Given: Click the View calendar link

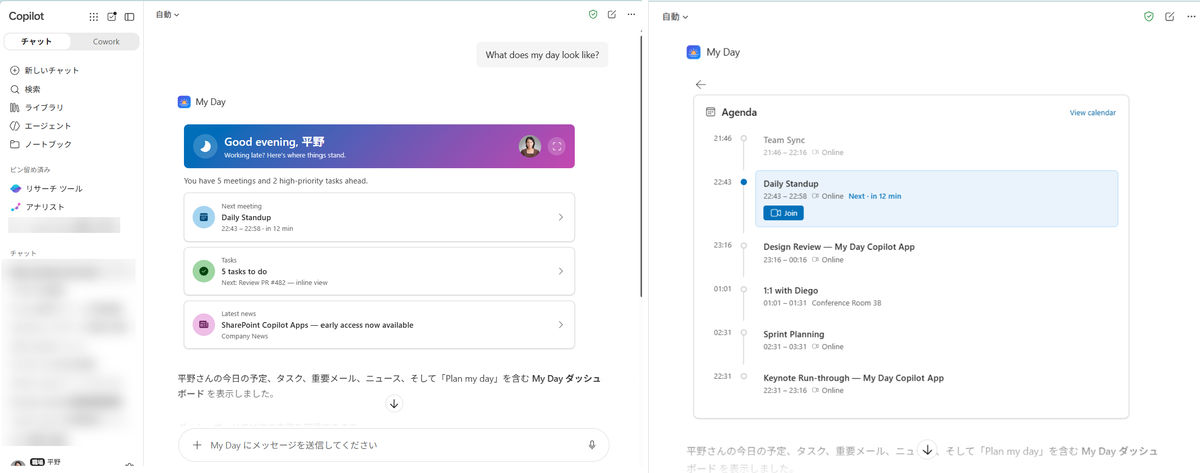Looking at the screenshot, I should [x=1092, y=113].
